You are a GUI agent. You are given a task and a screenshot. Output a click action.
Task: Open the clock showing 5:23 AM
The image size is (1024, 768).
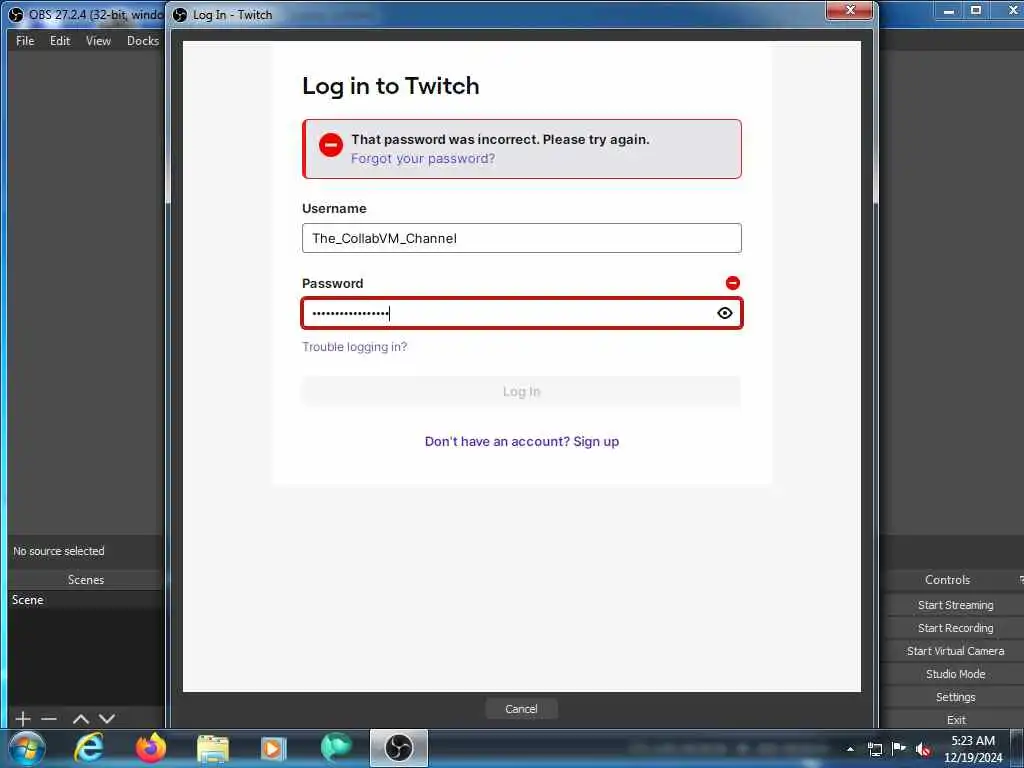tap(972, 749)
